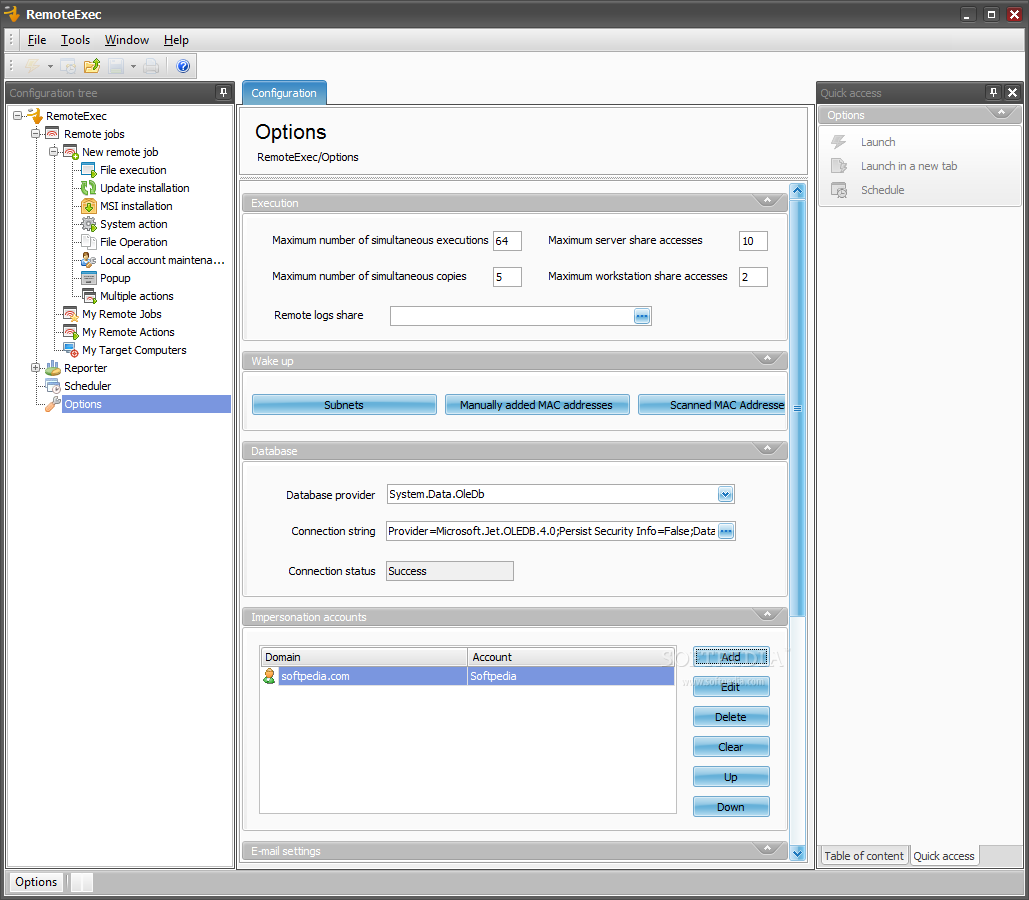The width and height of the screenshot is (1029, 900).
Task: Open connection string editor ellipsis button
Action: click(726, 531)
